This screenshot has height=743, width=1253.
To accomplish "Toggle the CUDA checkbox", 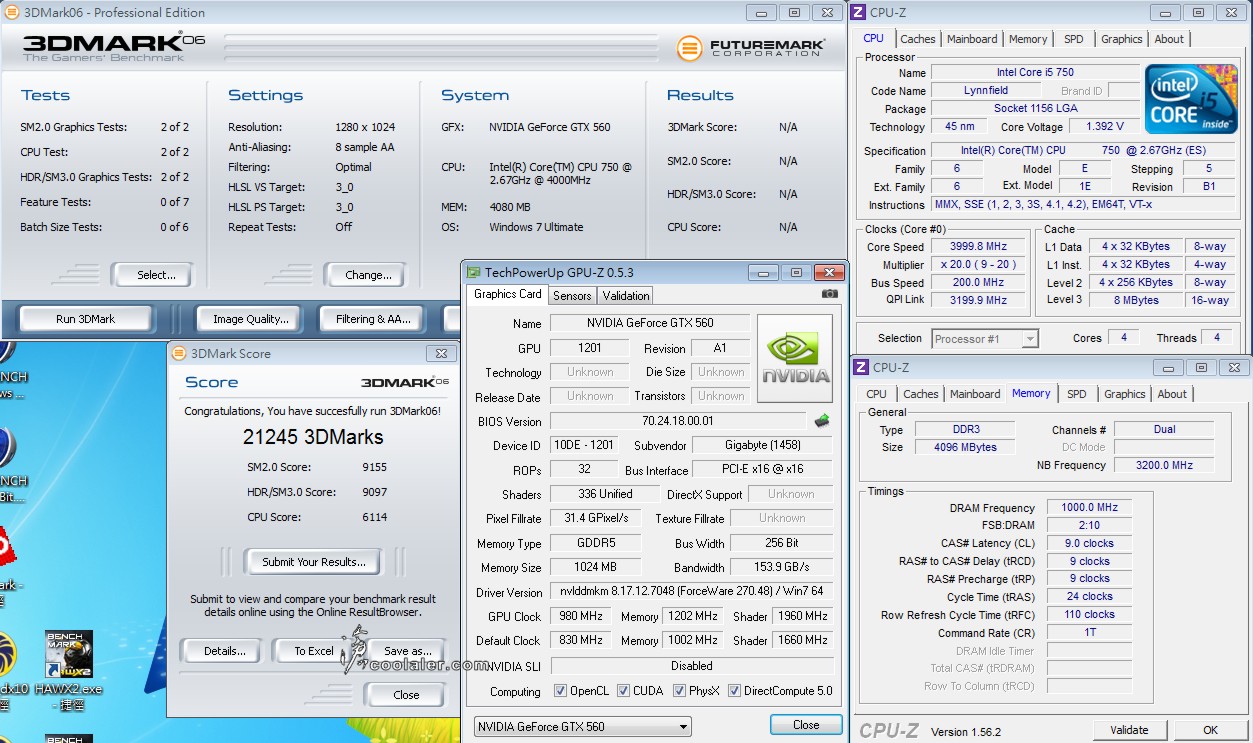I will 623,691.
